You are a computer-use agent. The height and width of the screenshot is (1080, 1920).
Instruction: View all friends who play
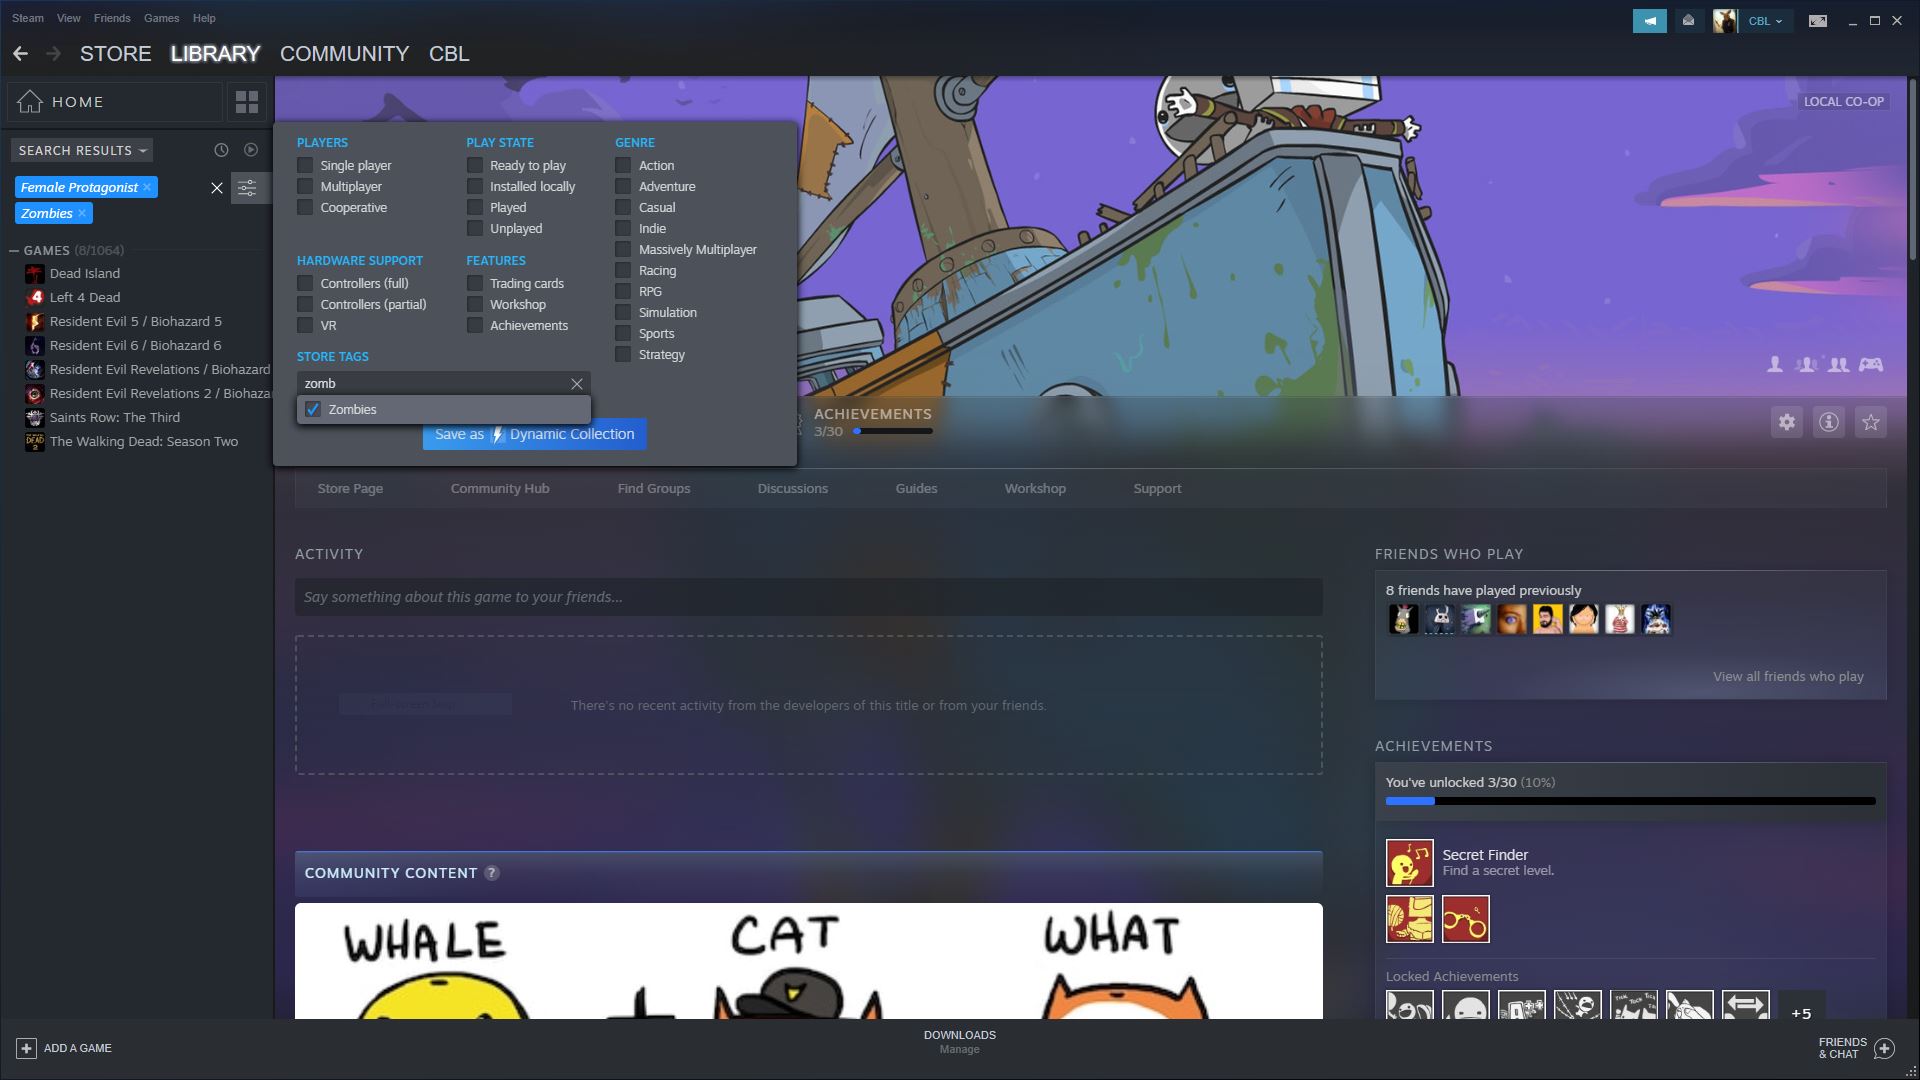tap(1787, 677)
